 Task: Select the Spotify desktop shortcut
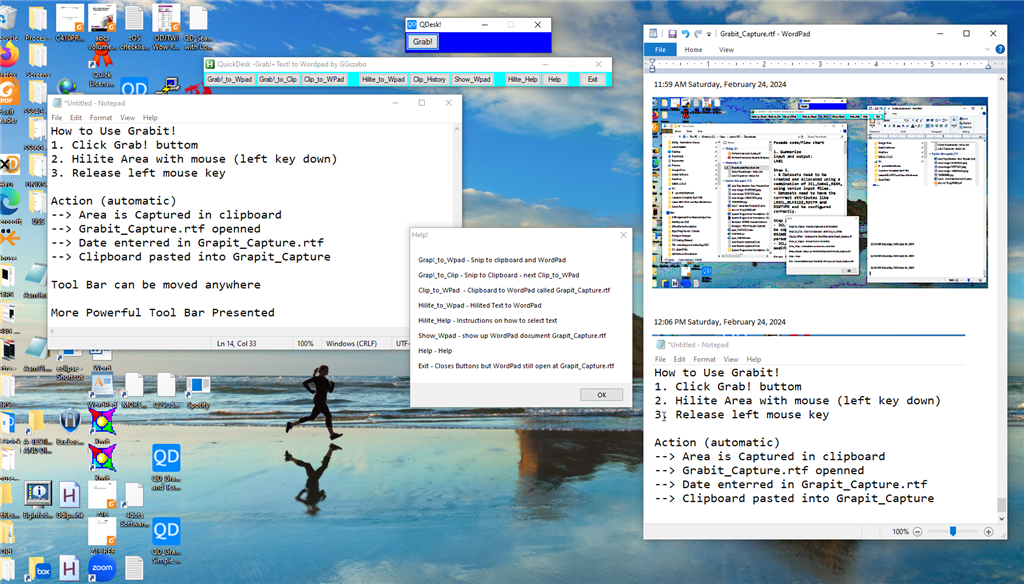click(x=198, y=391)
